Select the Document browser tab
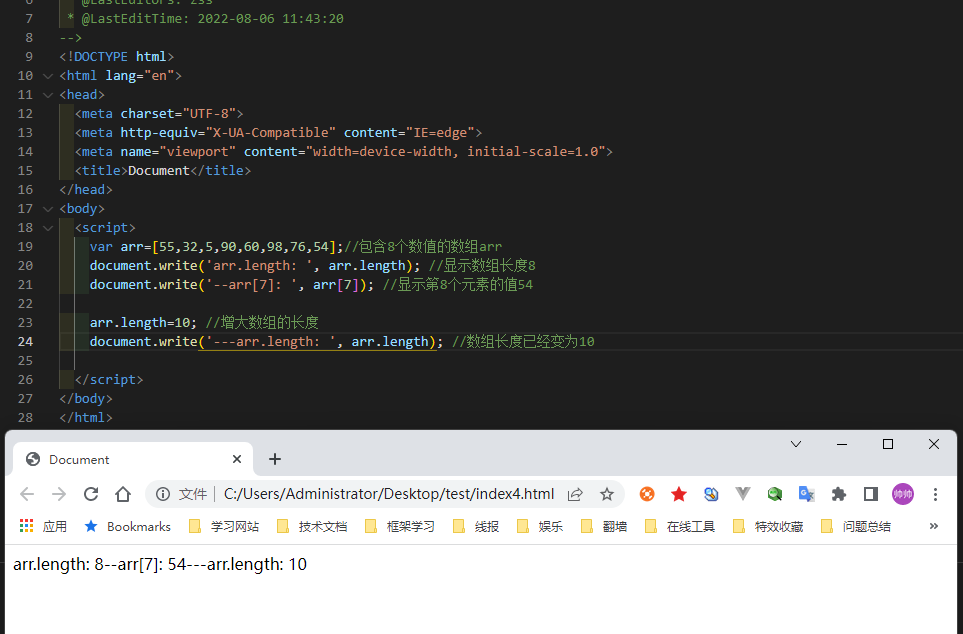This screenshot has height=634, width=963. click(132, 460)
